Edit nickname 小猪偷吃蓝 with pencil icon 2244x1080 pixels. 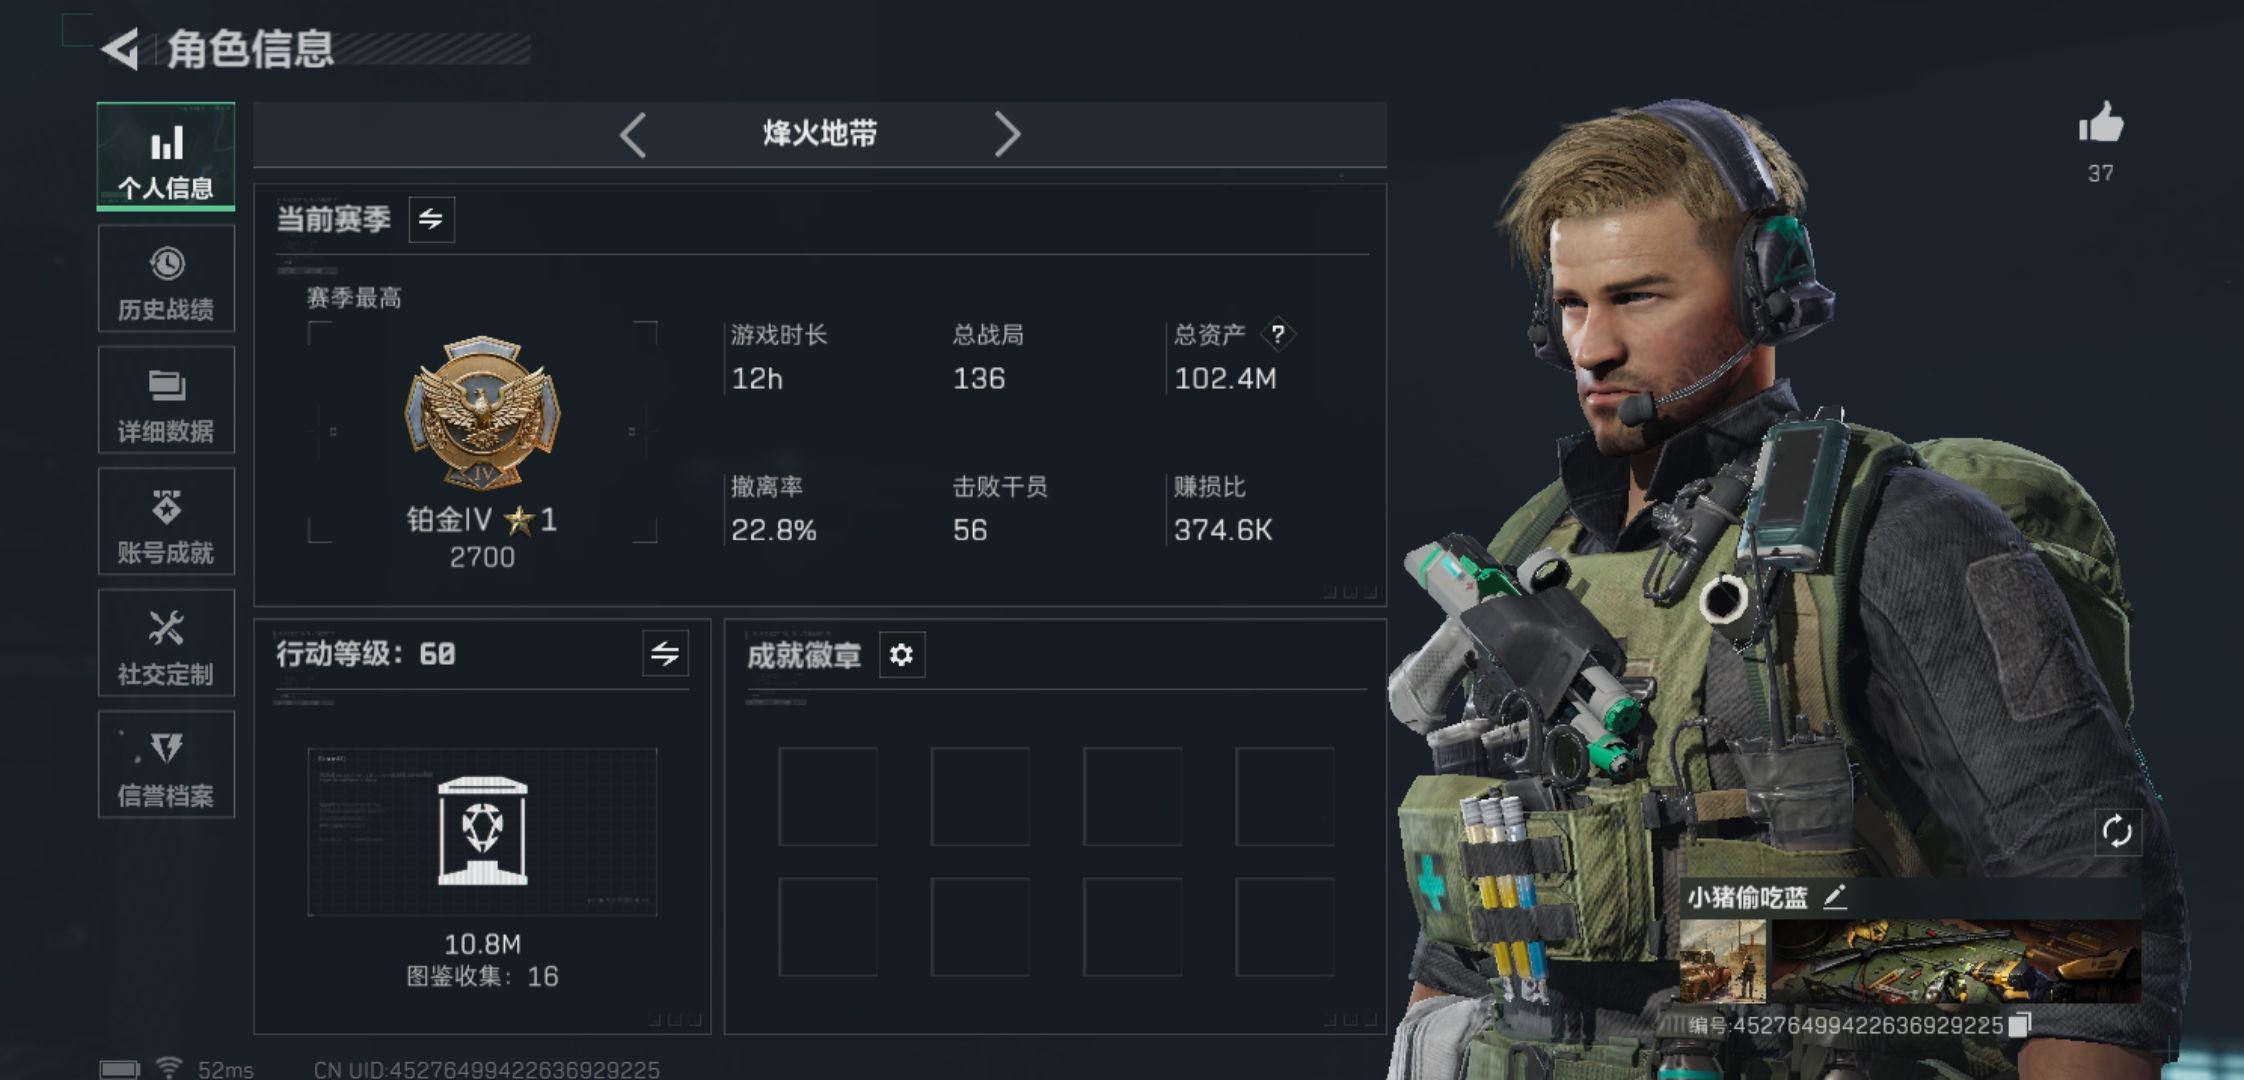(x=1834, y=897)
